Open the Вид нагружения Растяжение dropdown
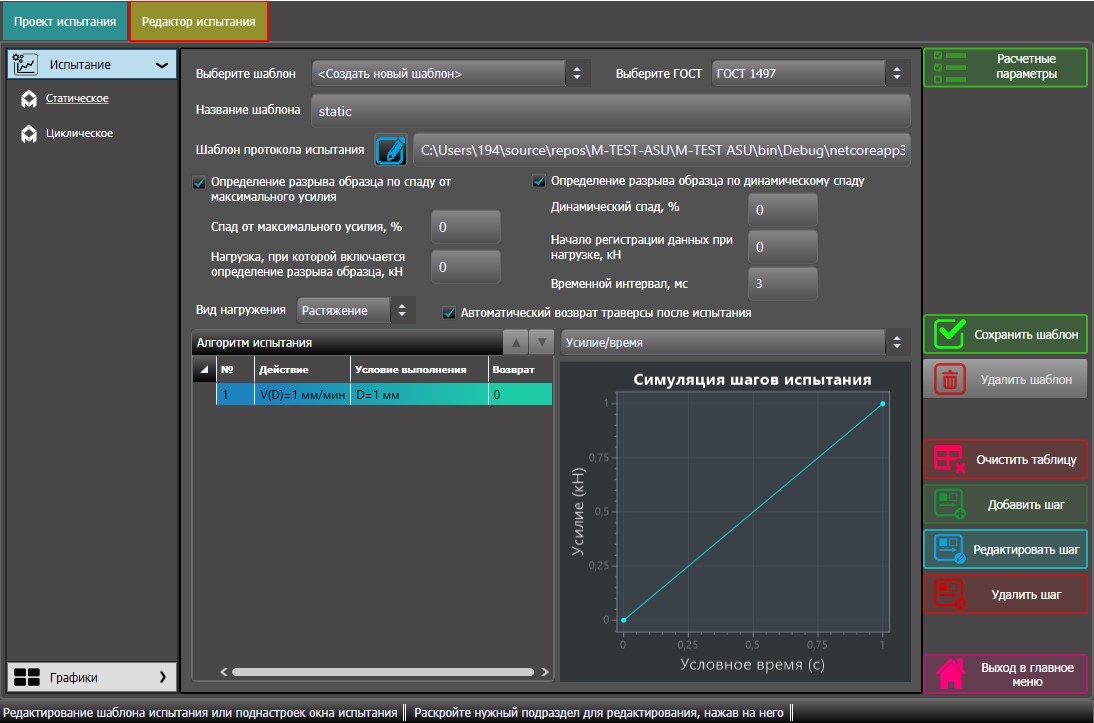This screenshot has height=723, width=1094. [356, 311]
